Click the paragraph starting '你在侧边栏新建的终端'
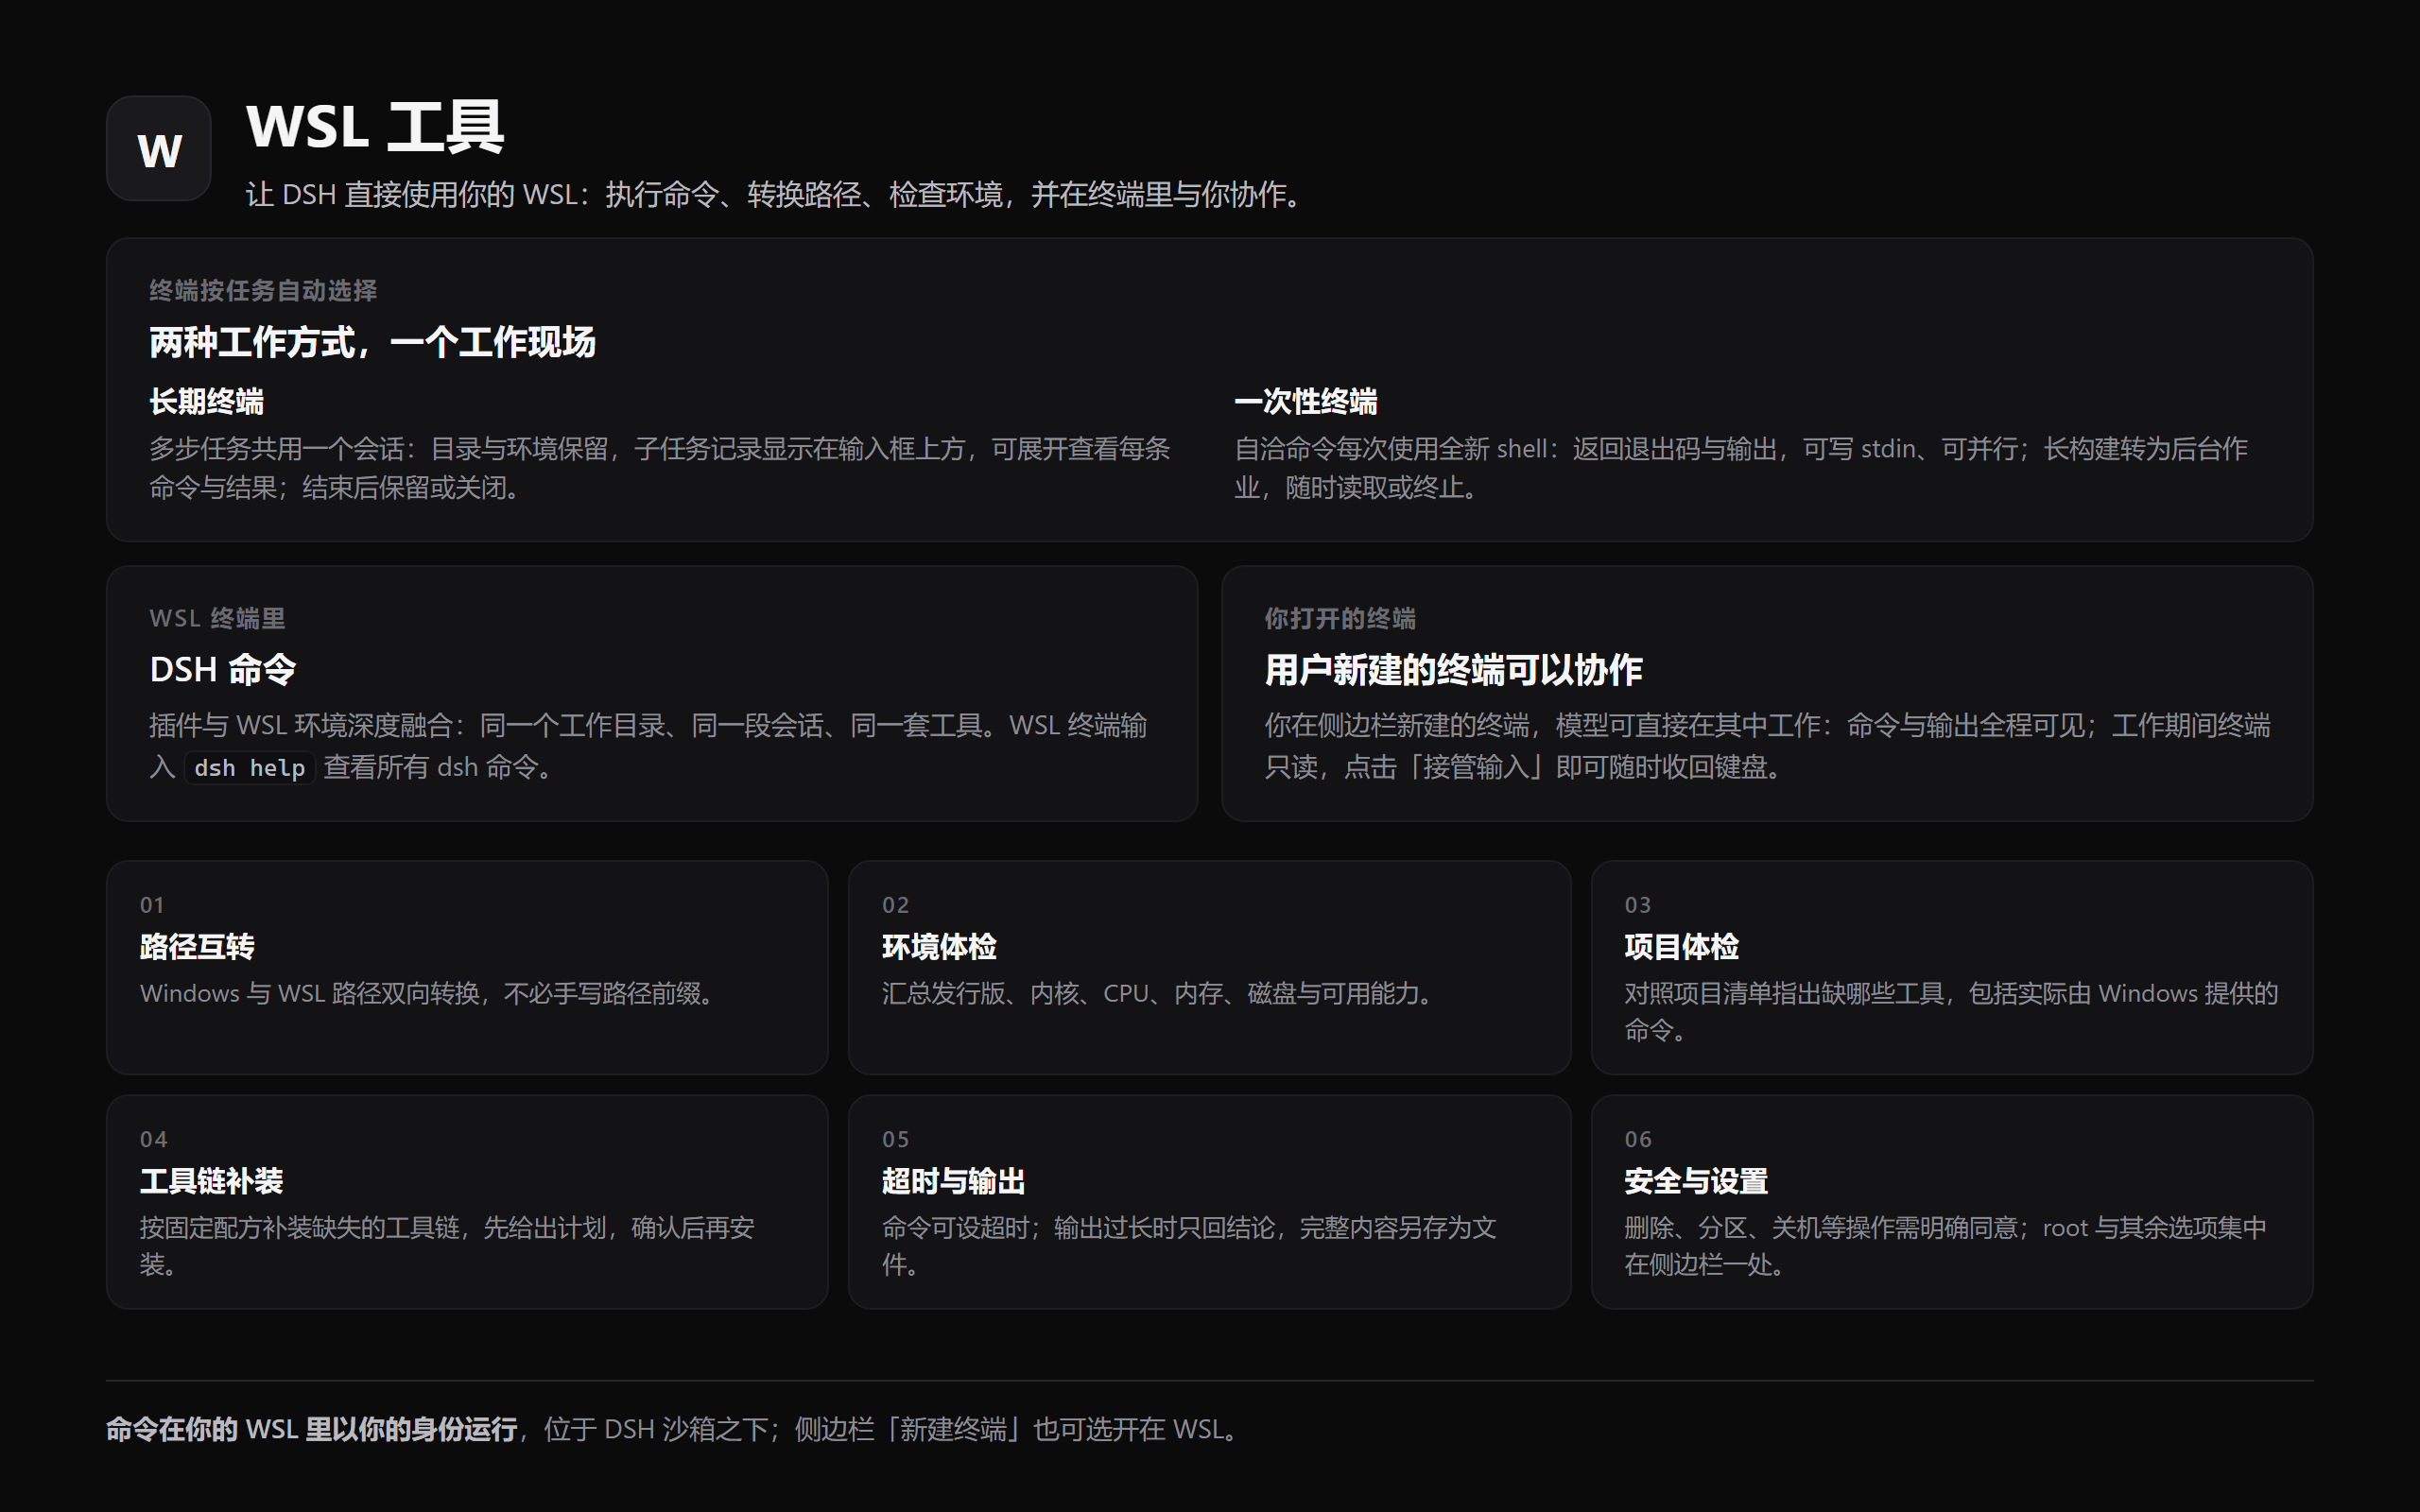This screenshot has width=2420, height=1512. click(x=1767, y=746)
